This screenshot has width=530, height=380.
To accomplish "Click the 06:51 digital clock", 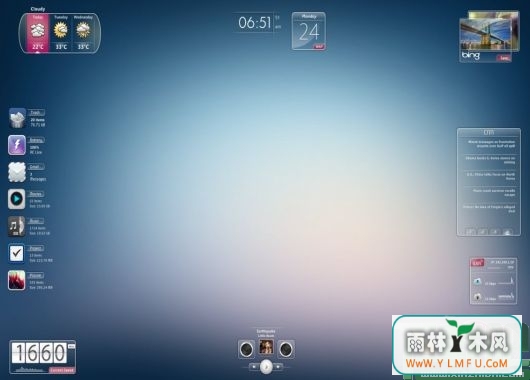I will (255, 23).
